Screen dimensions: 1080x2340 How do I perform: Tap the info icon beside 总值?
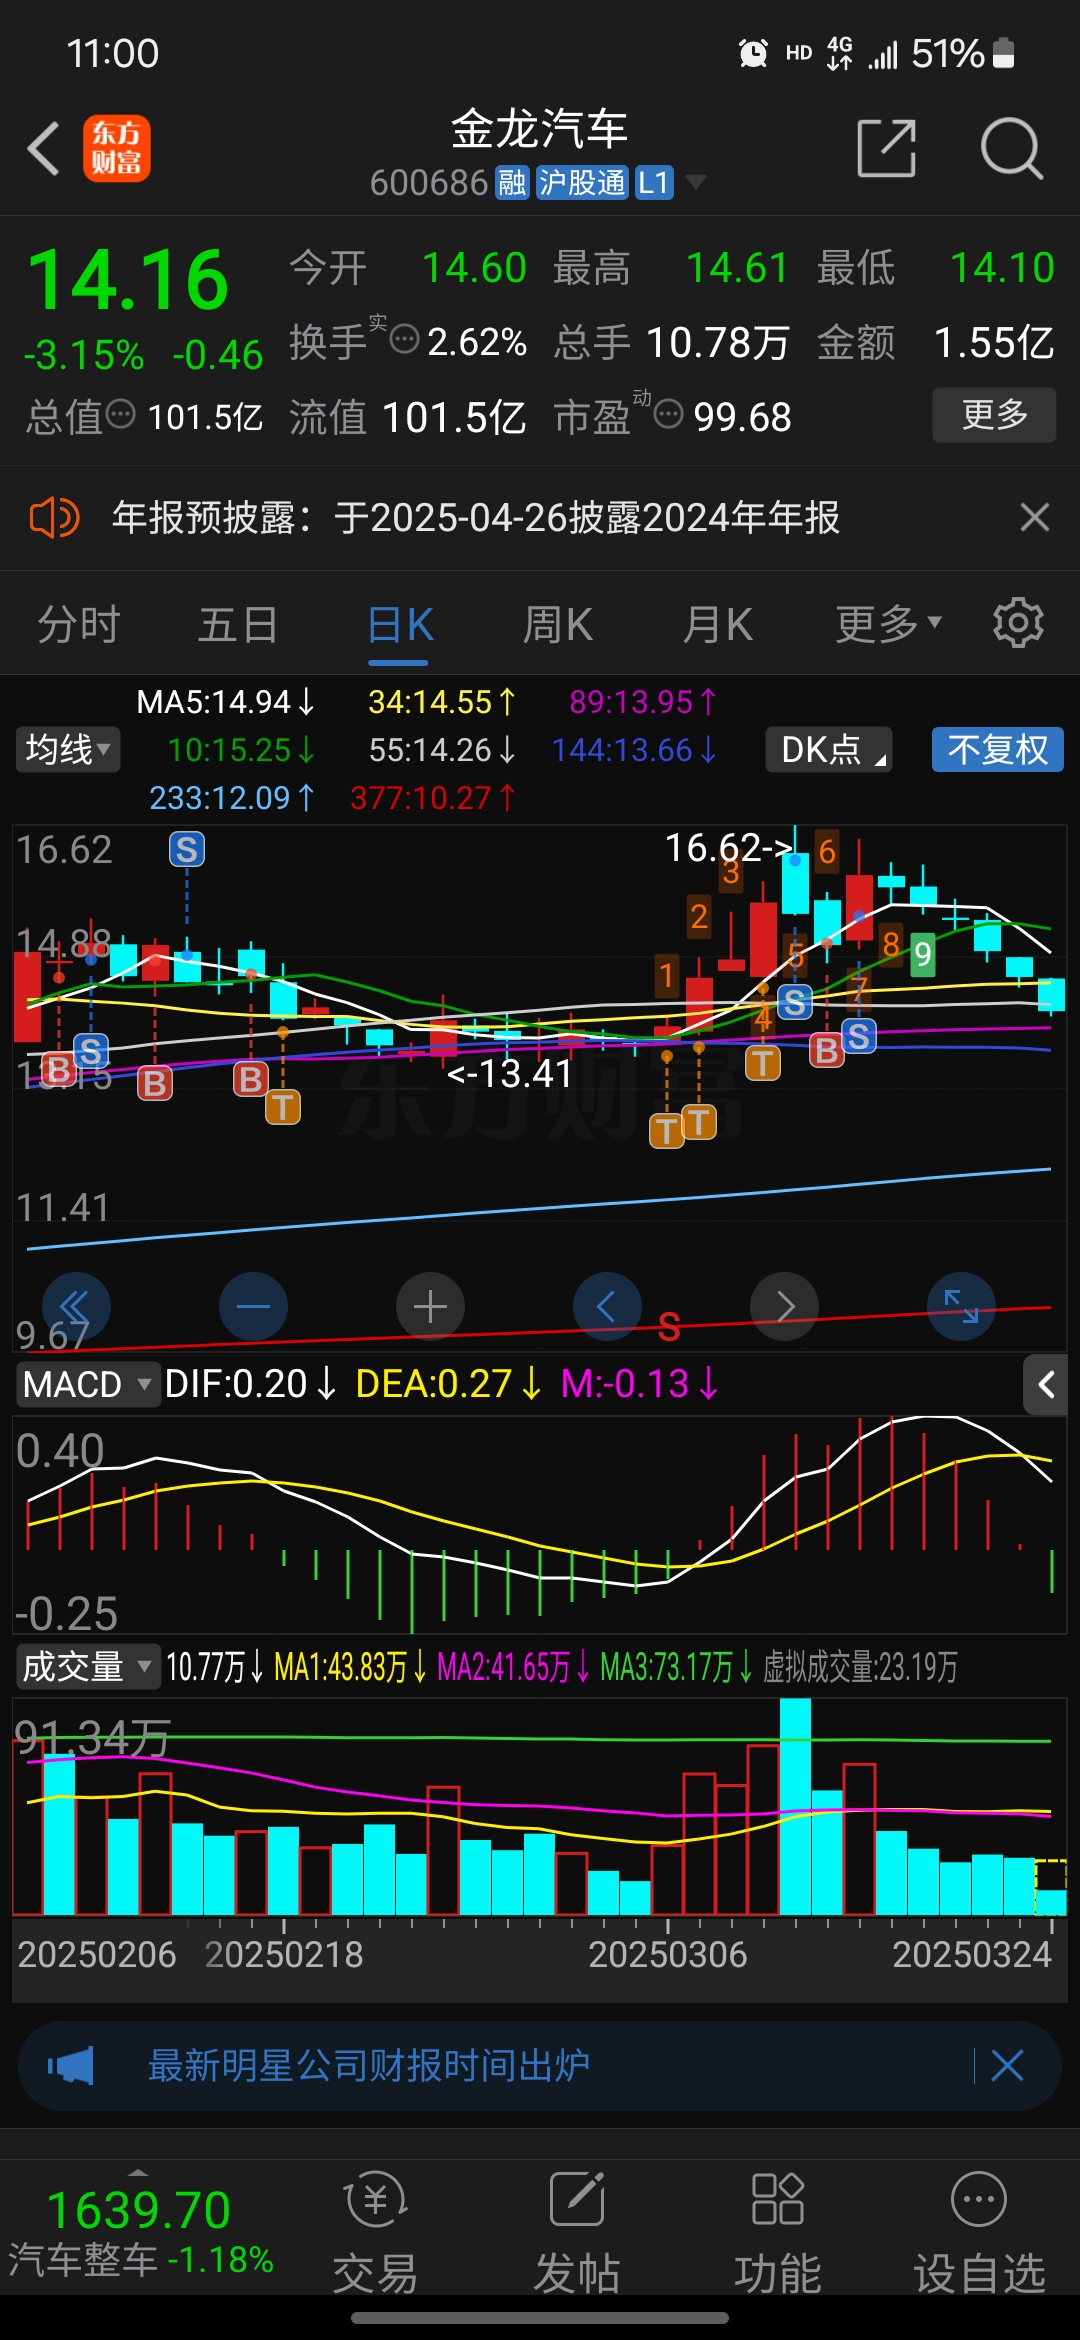(120, 413)
